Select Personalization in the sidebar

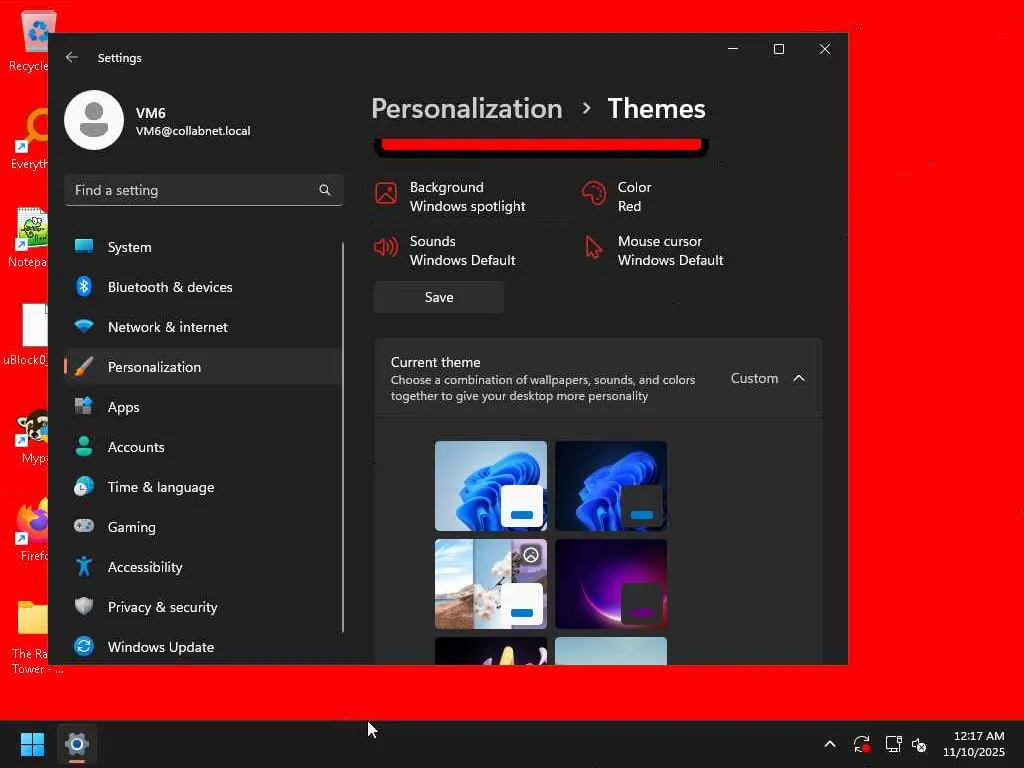click(204, 366)
